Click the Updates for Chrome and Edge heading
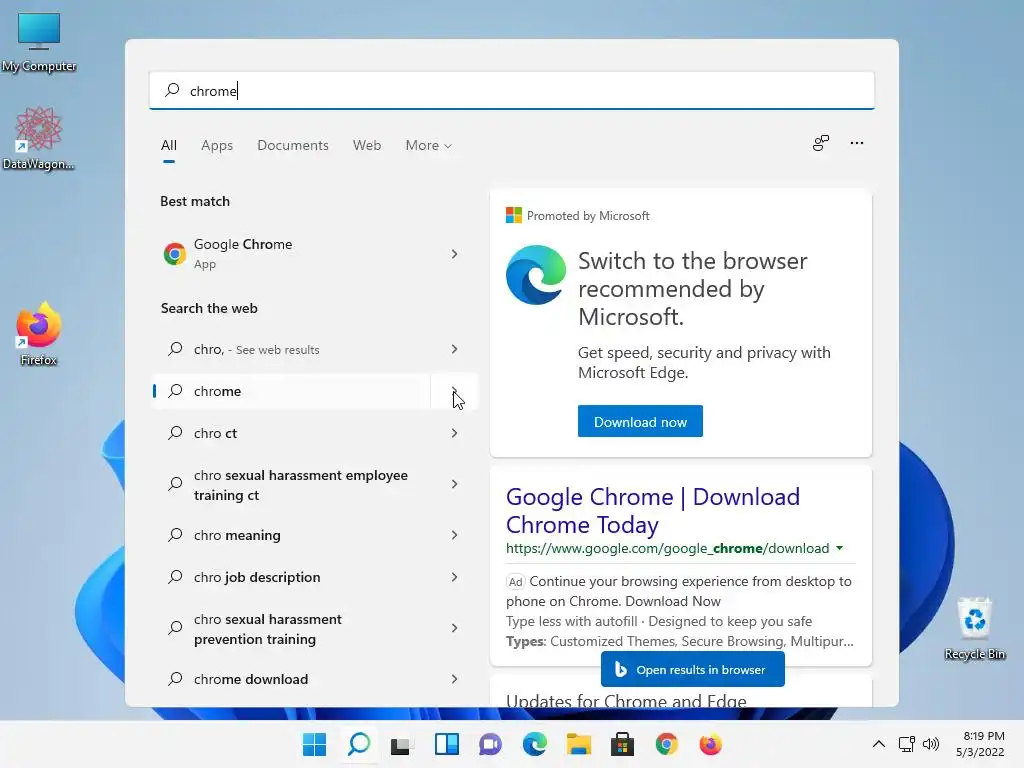Image resolution: width=1024 pixels, height=768 pixels. (x=626, y=701)
